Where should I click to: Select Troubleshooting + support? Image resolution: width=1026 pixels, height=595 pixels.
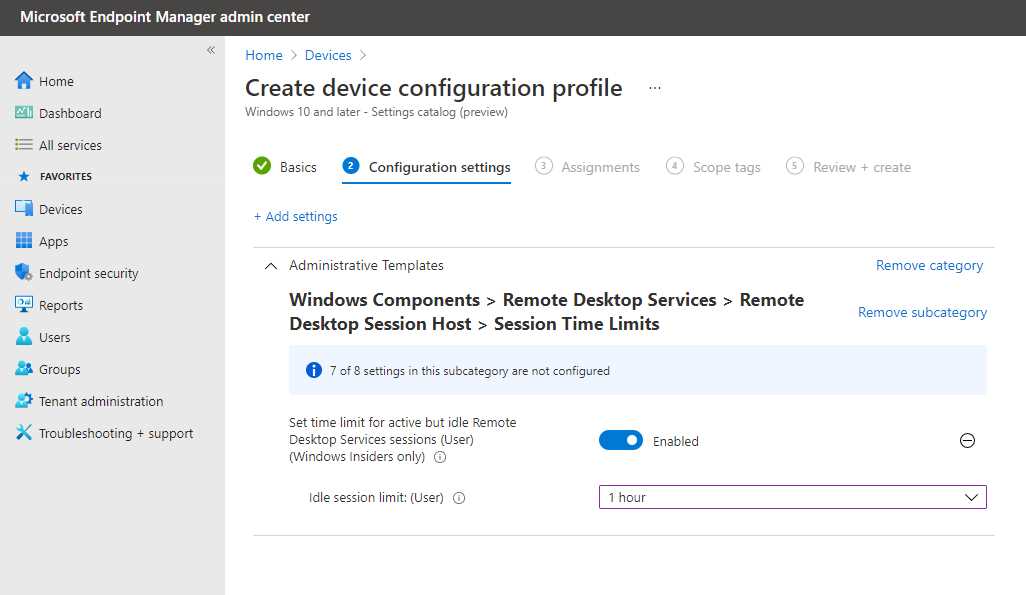(110, 432)
